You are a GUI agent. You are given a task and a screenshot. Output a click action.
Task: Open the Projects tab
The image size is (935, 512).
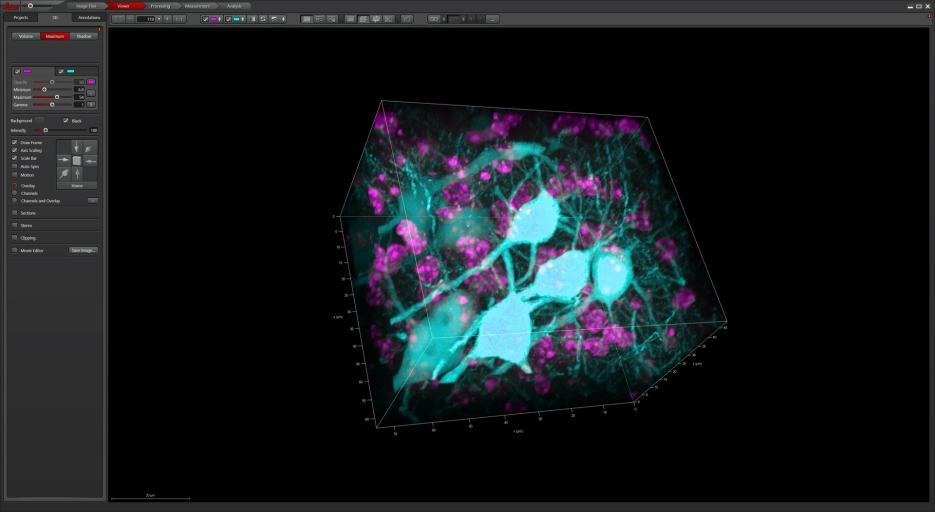[21, 18]
